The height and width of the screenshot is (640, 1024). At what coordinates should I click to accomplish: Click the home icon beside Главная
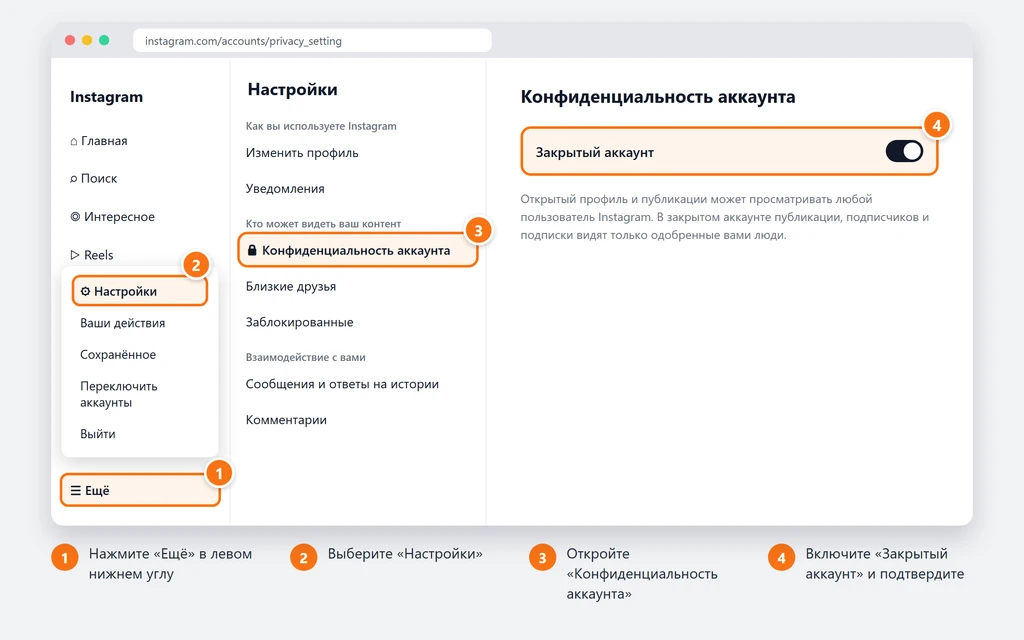(74, 141)
